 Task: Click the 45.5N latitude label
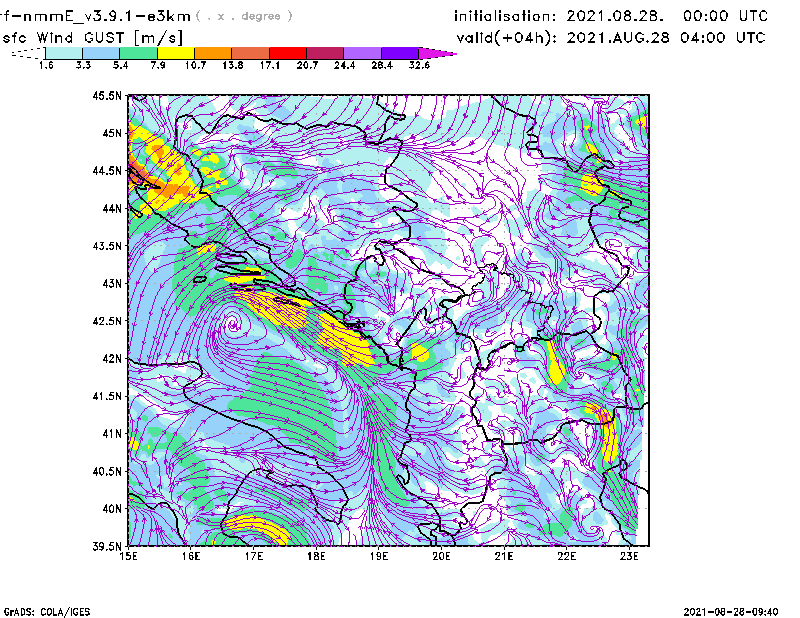107,95
